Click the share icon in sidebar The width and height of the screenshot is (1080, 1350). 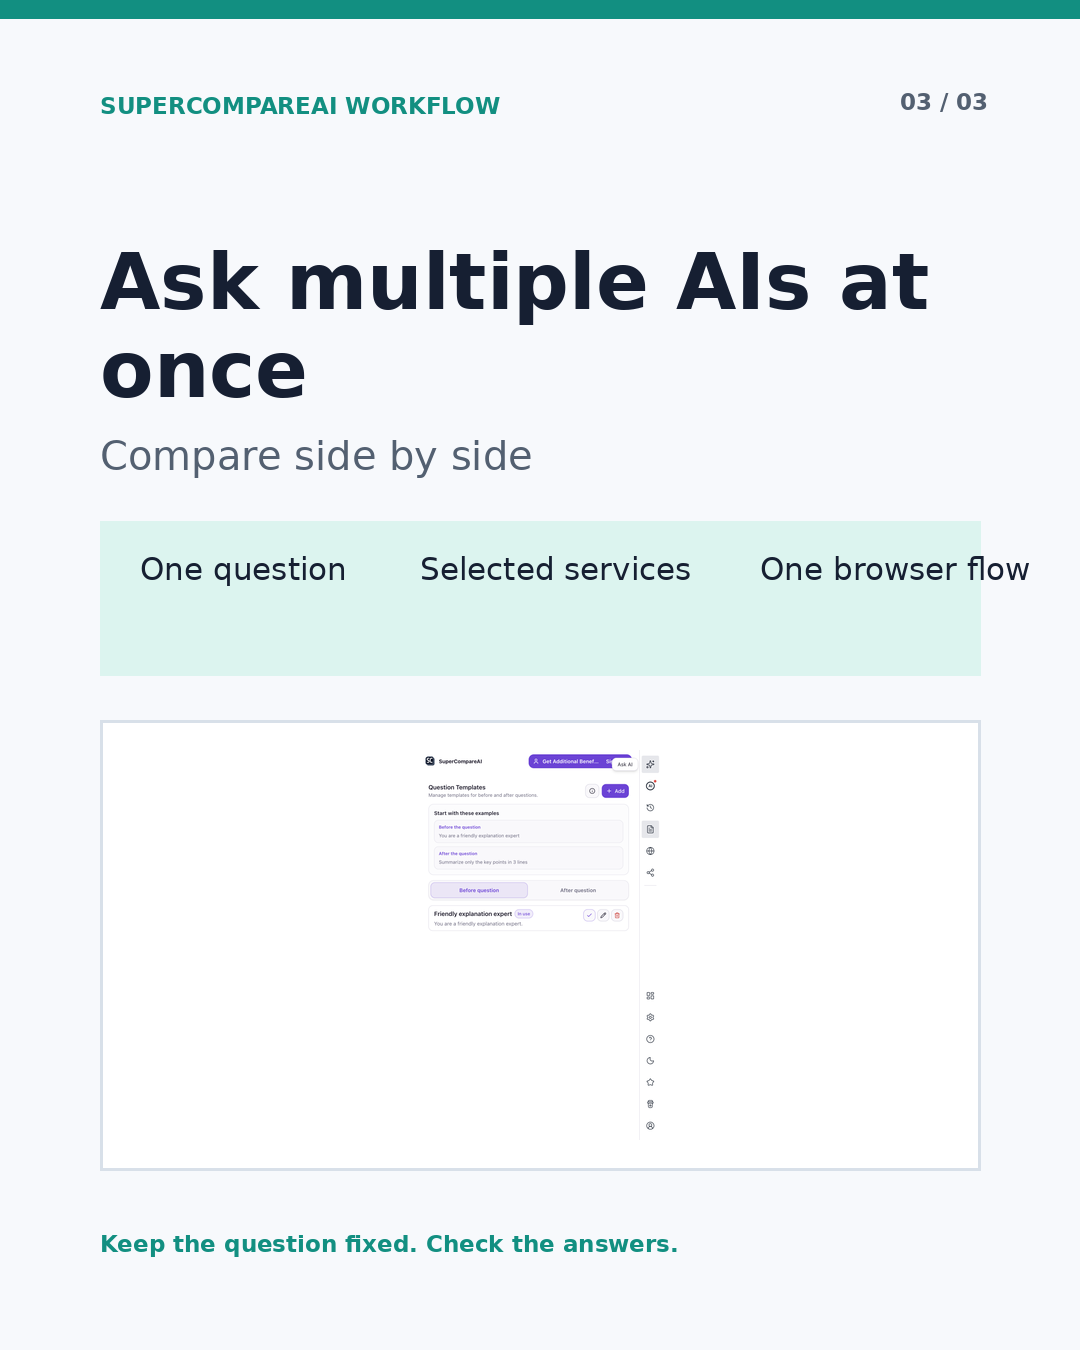point(650,873)
